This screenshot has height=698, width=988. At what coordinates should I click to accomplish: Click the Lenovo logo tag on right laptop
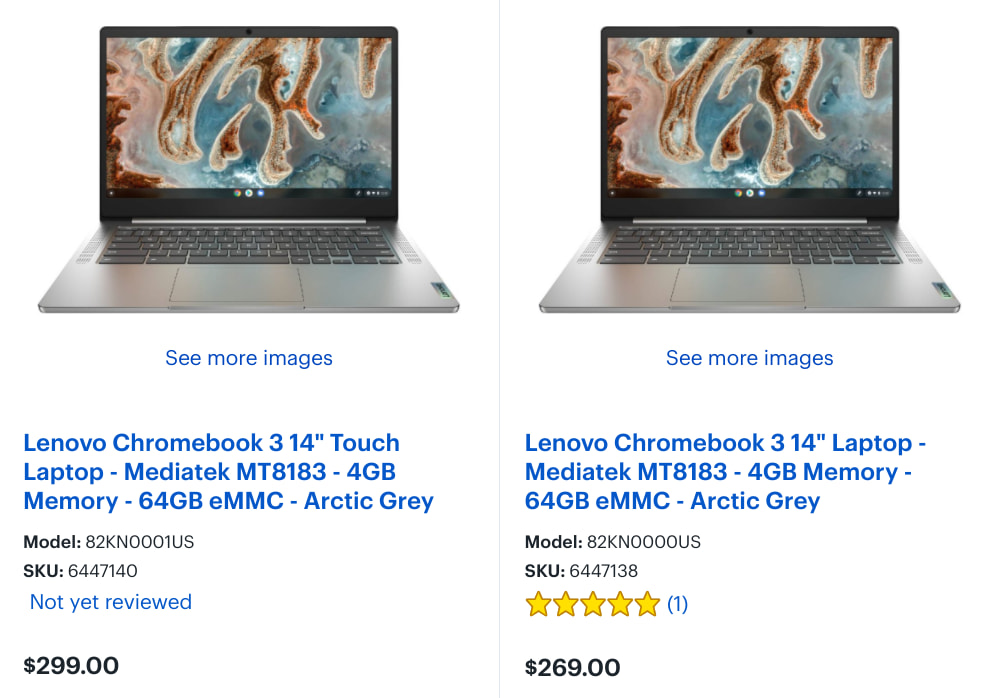tap(943, 290)
